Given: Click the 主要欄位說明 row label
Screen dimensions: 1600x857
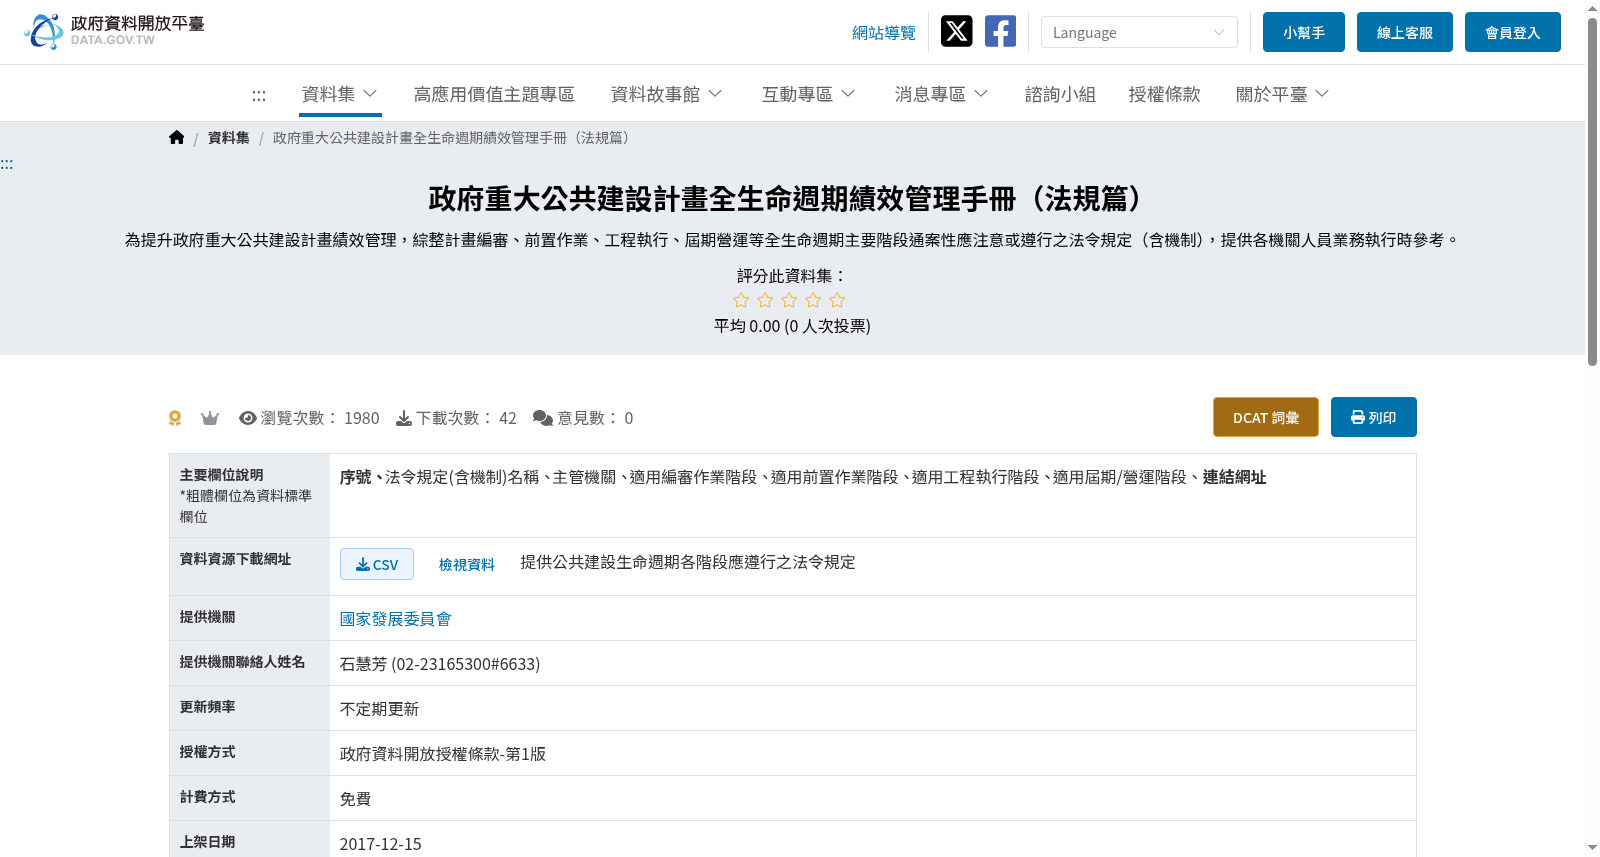Looking at the screenshot, I should click(222, 475).
